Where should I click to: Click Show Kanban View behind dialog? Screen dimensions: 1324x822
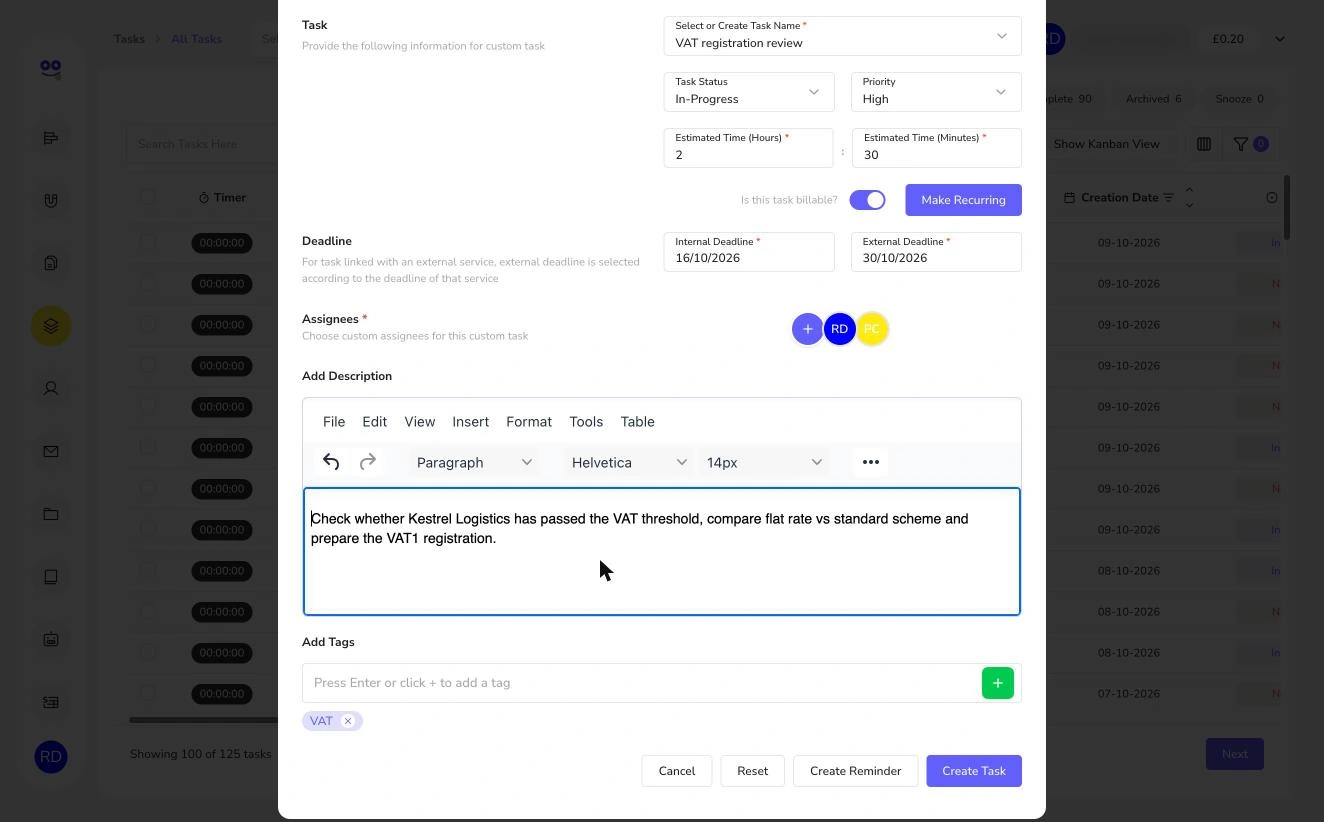point(1107,144)
